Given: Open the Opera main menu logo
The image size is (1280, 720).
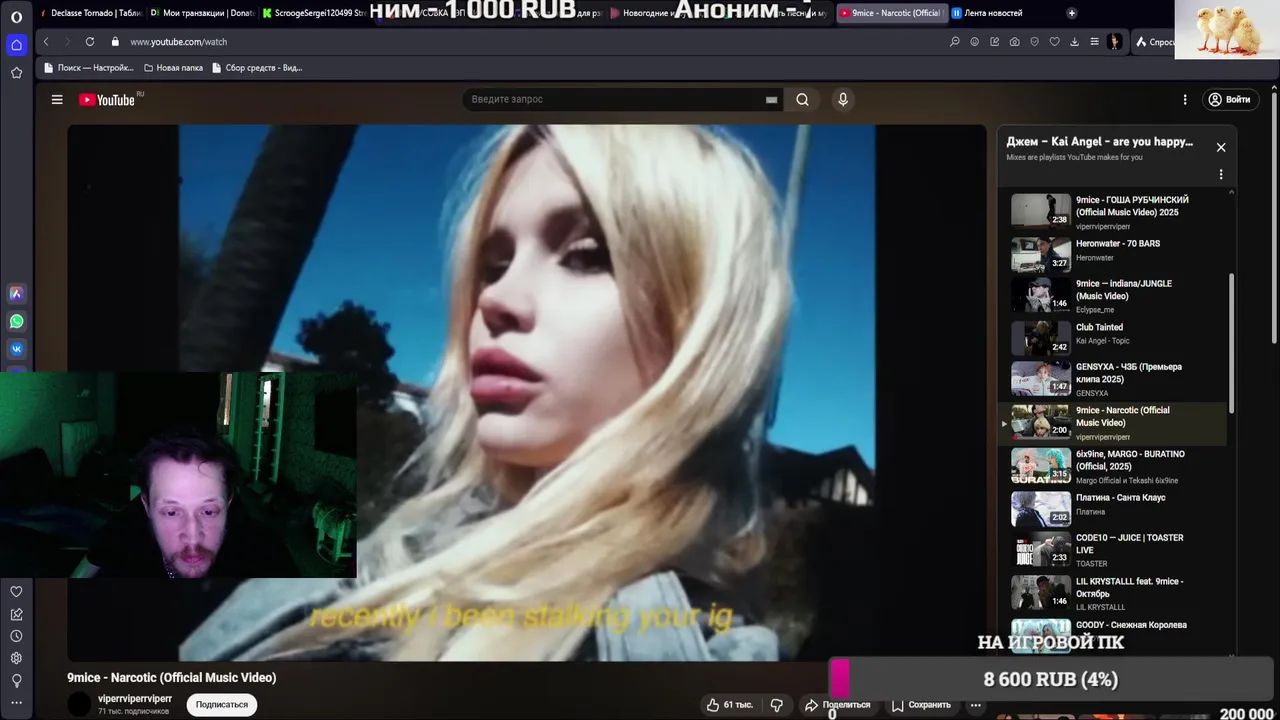Looking at the screenshot, I should 16,16.
